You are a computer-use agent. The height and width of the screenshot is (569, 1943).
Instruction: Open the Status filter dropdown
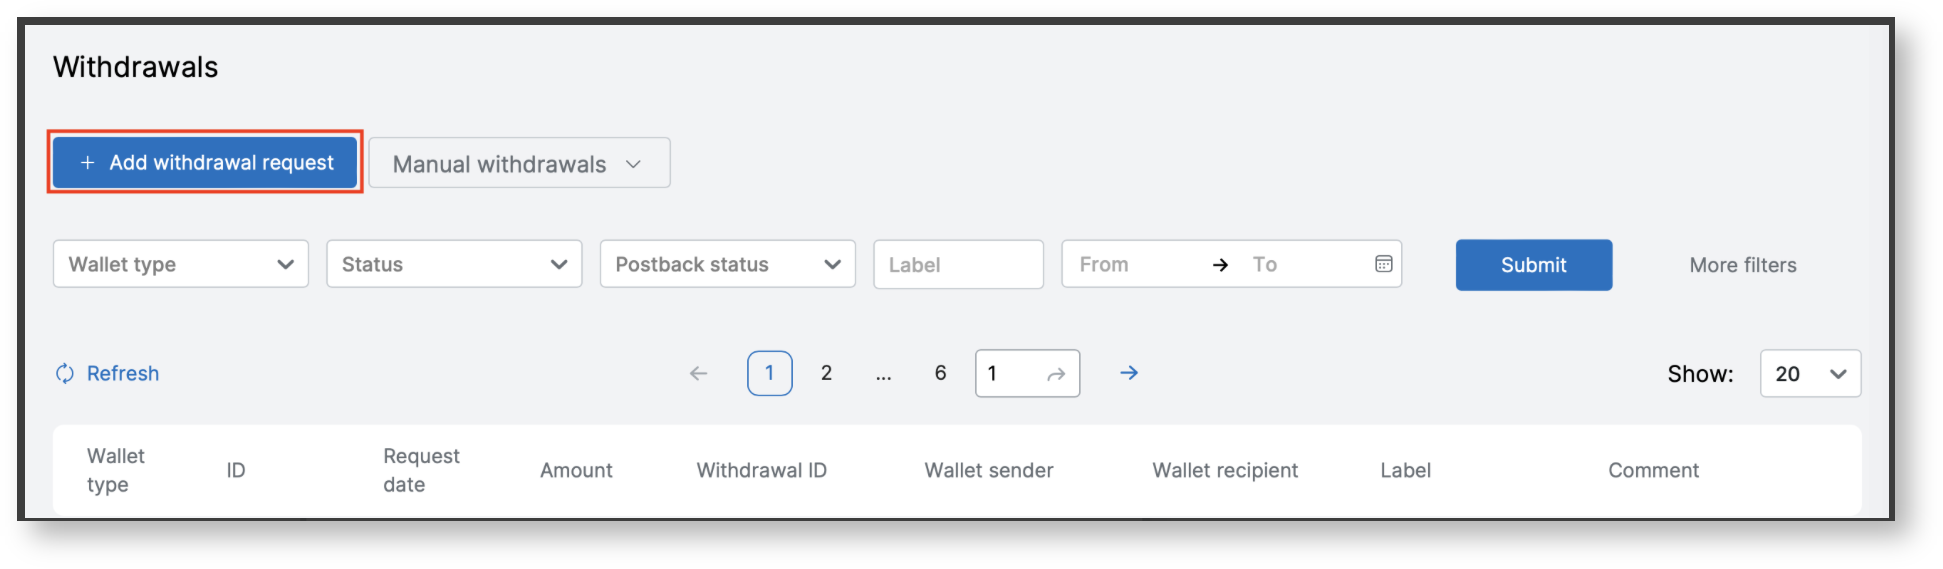pos(454,265)
